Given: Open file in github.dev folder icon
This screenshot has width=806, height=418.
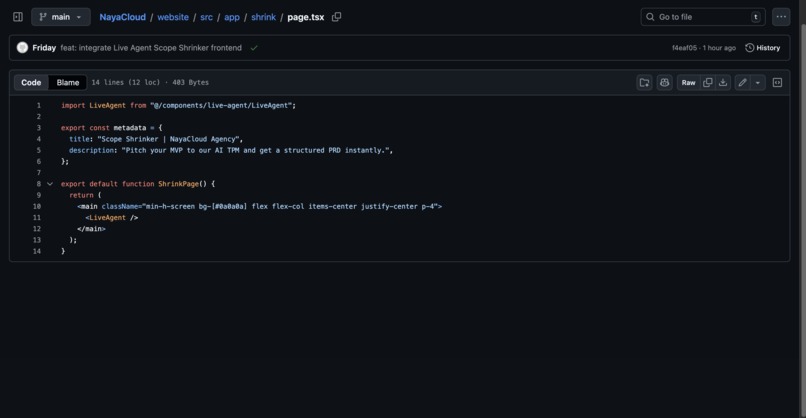Looking at the screenshot, I should coord(644,83).
